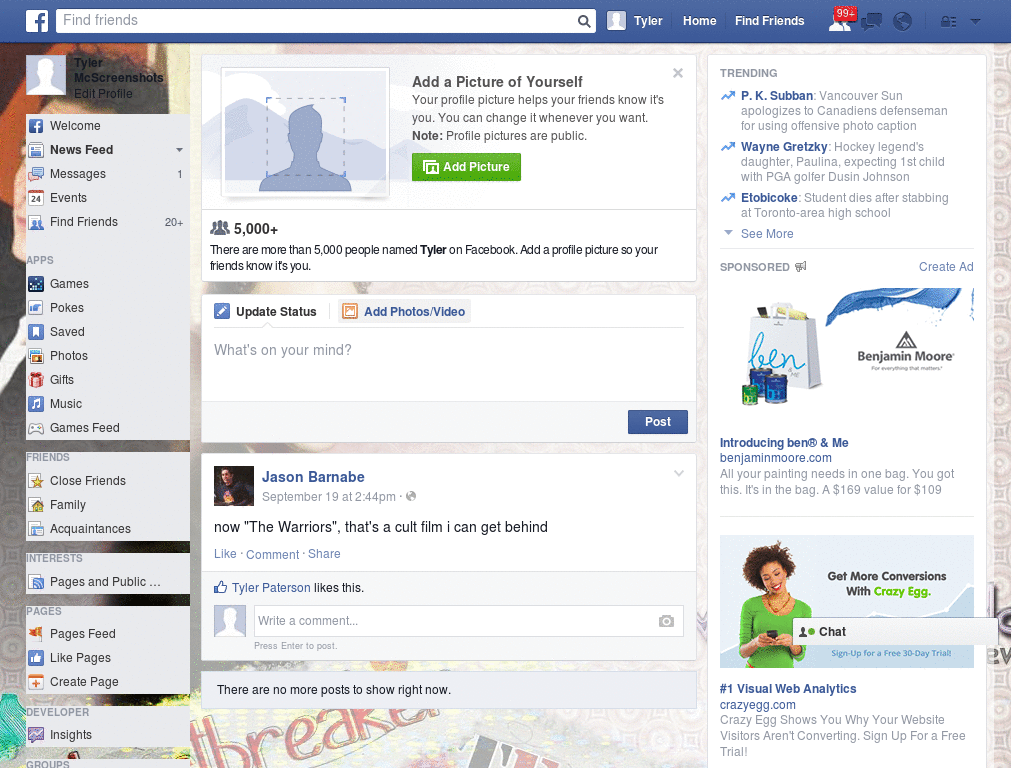This screenshot has height=768, width=1024.
Task: Open Wayne Gretzky trending topic
Action: (x=784, y=147)
